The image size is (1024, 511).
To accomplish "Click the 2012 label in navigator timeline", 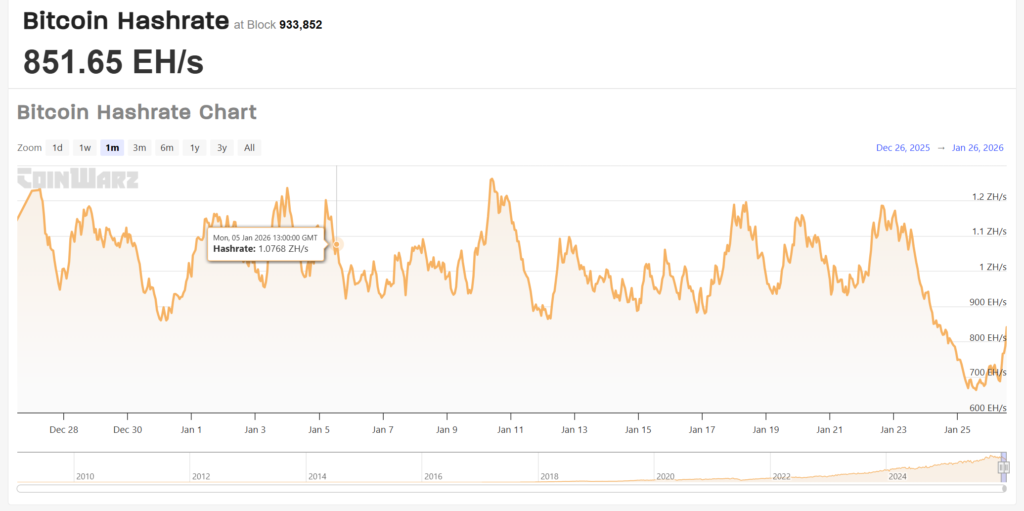I will [x=200, y=477].
